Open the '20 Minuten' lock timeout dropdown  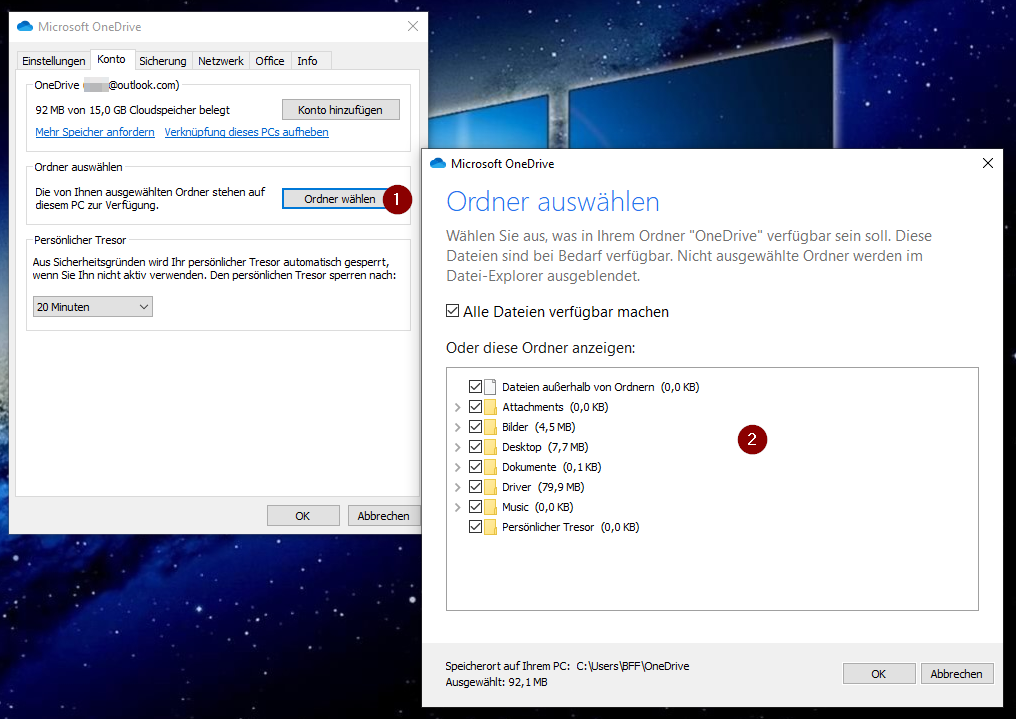coord(93,306)
